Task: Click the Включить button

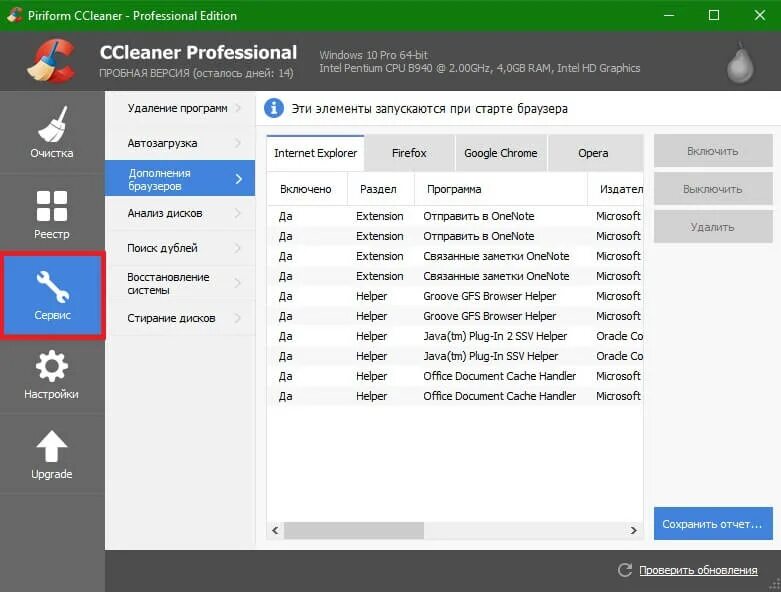Action: (713, 151)
